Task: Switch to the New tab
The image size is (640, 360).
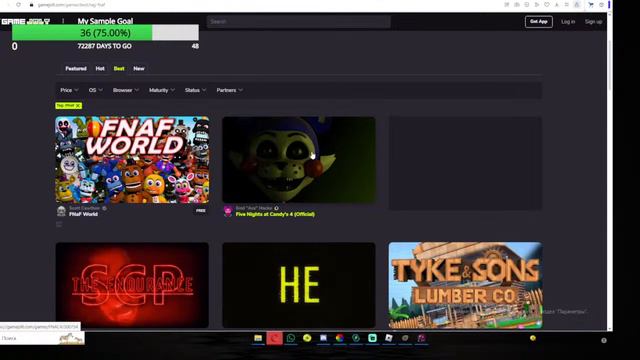Action: [139, 69]
